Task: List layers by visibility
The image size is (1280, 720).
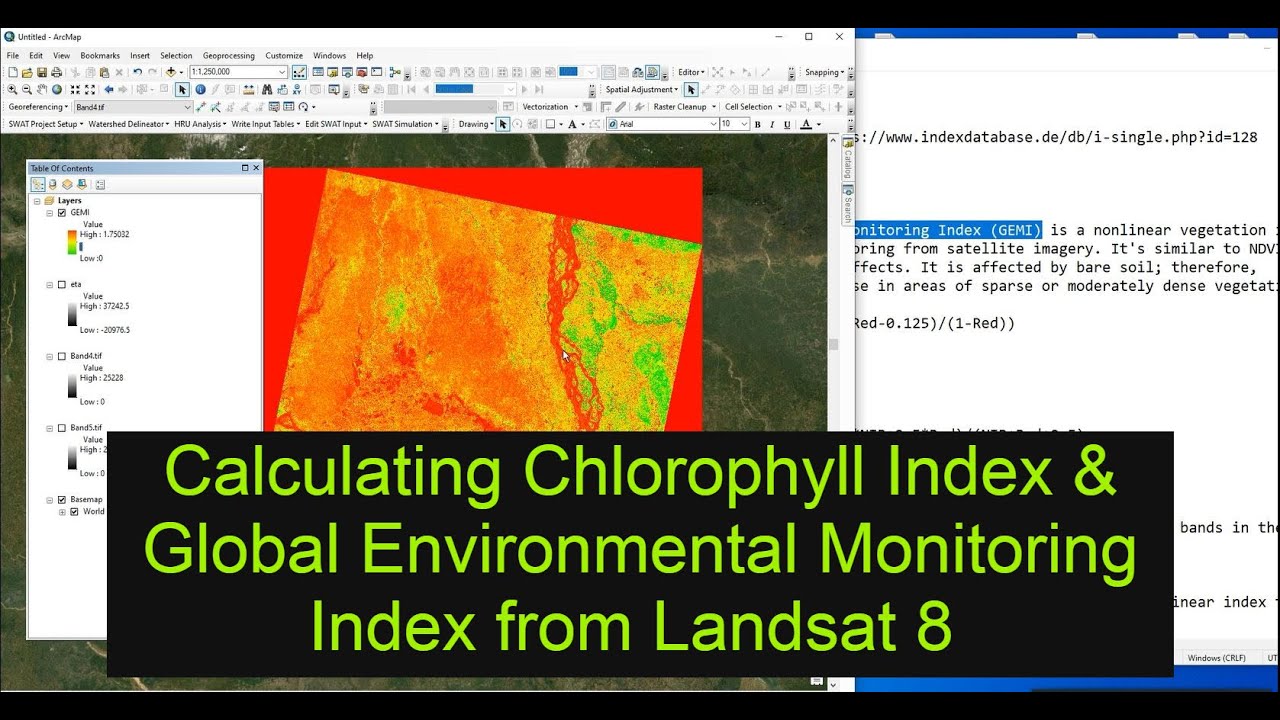Action: (x=67, y=184)
